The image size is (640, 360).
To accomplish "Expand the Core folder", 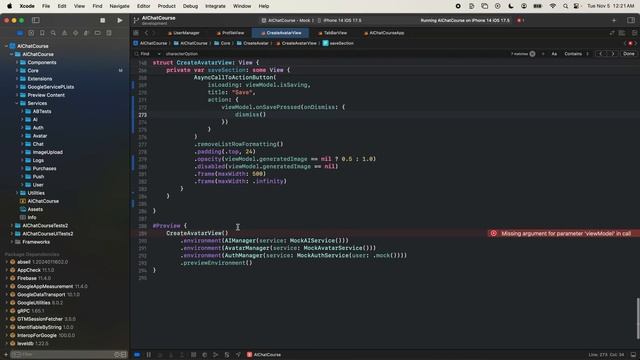I will pyautogui.click(x=17, y=71).
